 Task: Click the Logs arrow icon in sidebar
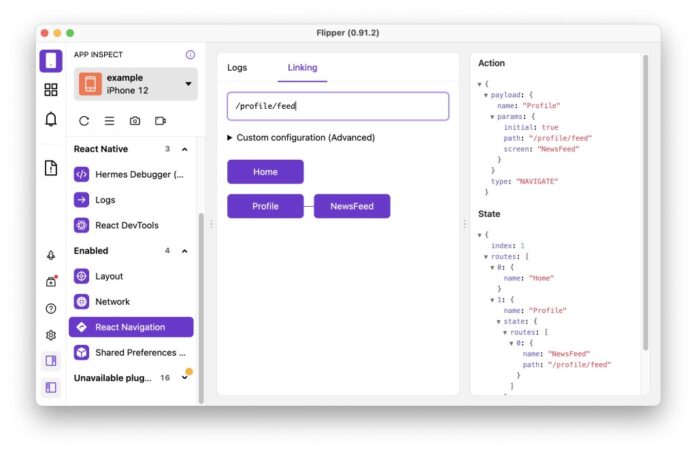pos(81,200)
